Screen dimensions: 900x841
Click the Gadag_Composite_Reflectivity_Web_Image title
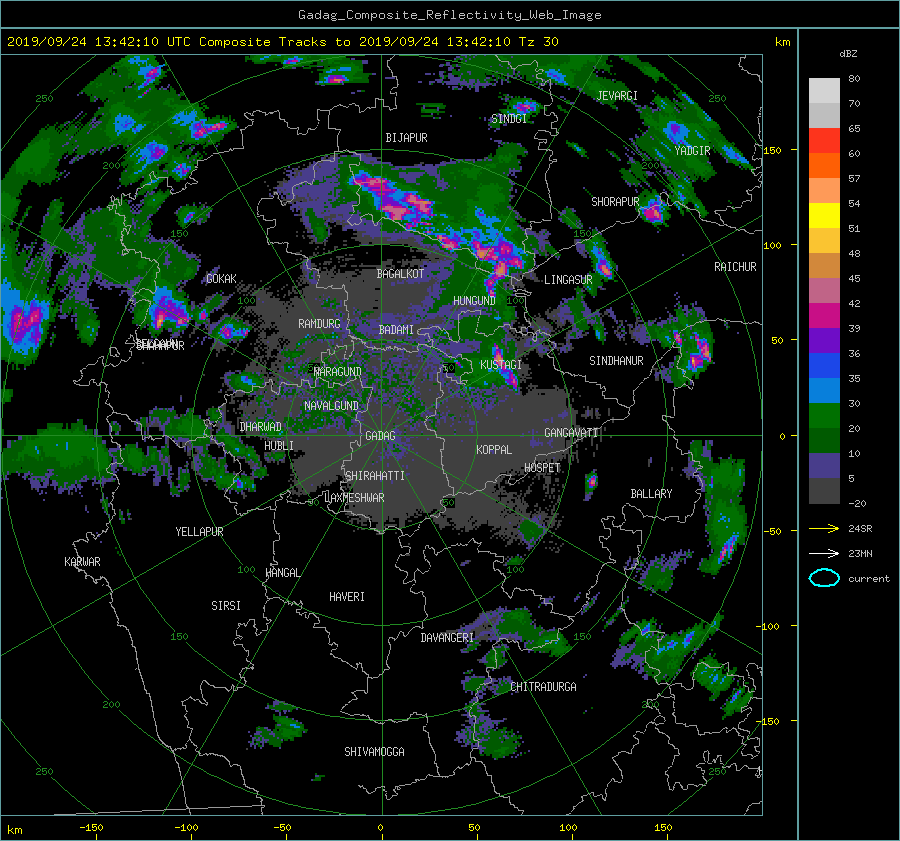click(x=449, y=15)
